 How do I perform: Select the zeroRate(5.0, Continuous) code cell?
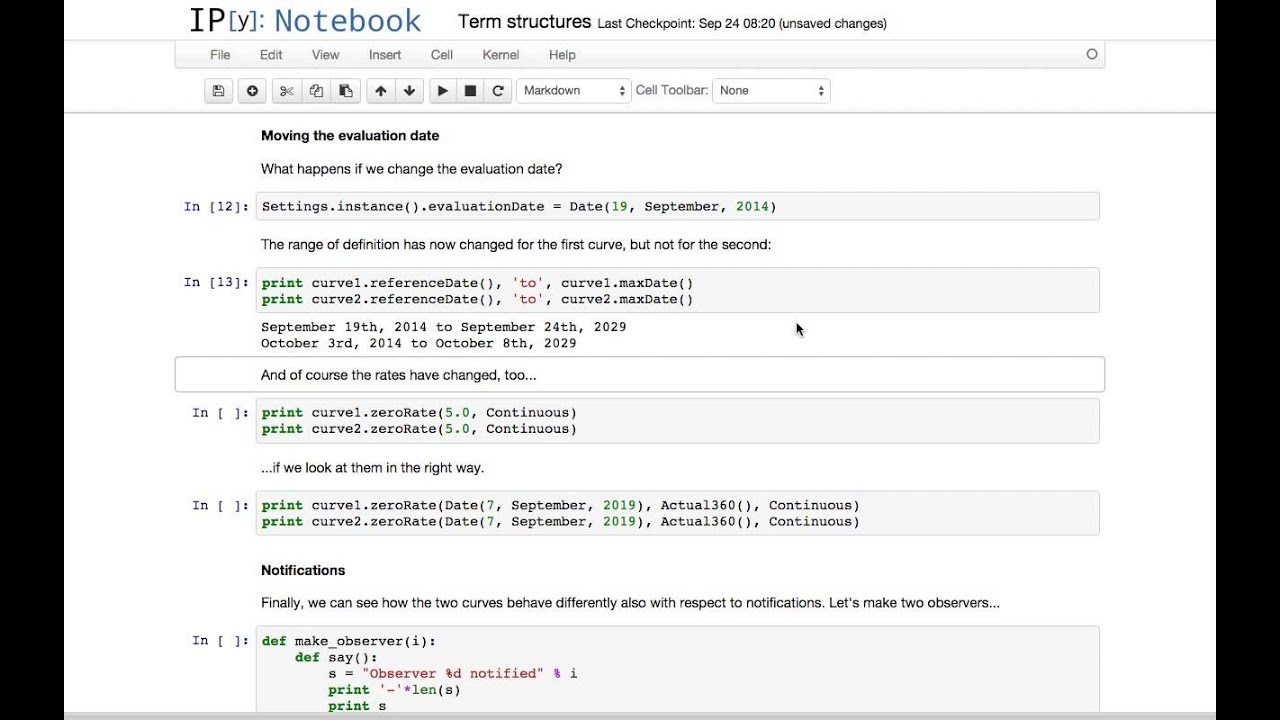[677, 420]
